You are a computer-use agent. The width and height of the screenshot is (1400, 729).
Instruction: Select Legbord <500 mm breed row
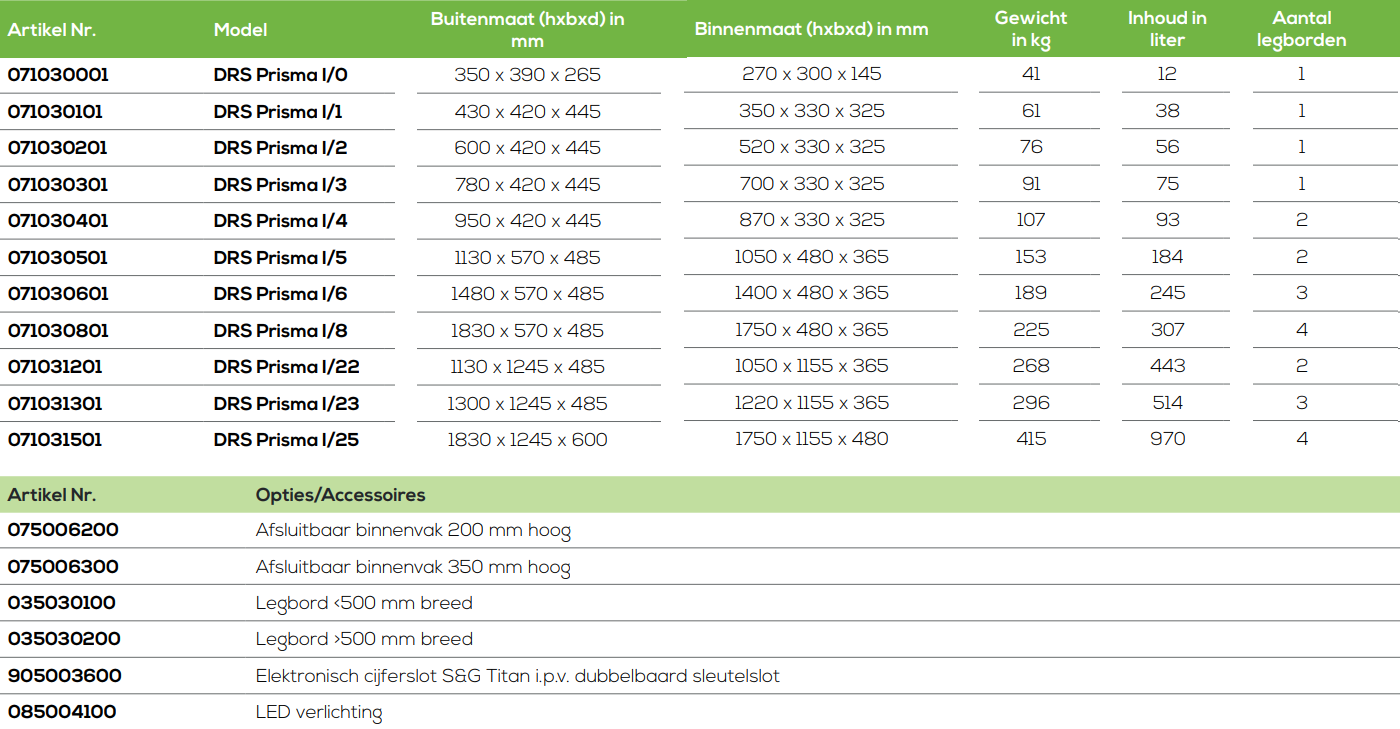(700, 603)
